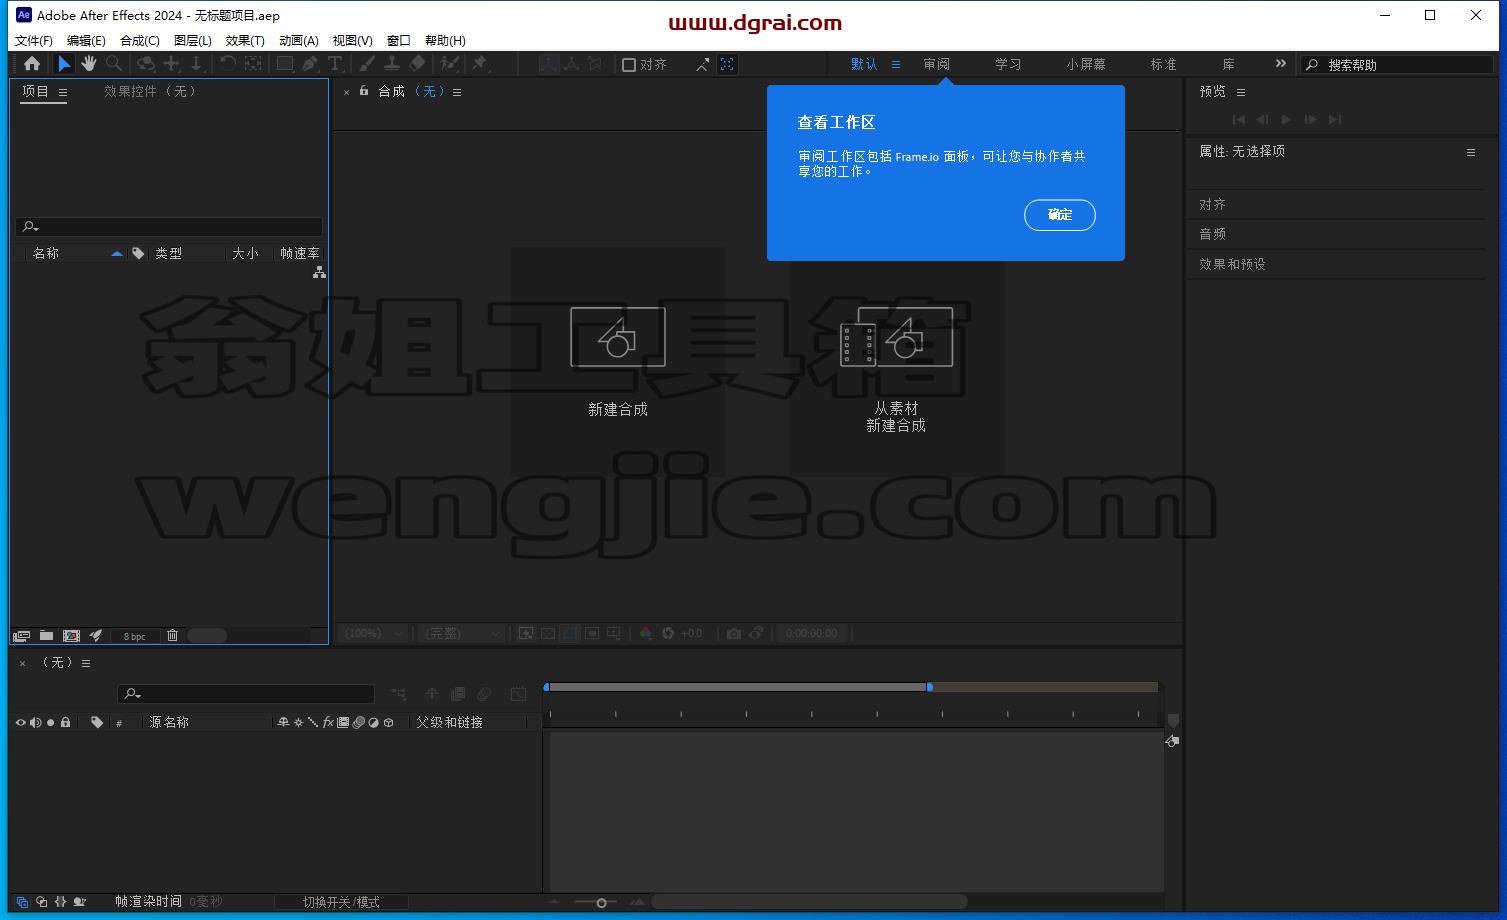Click the 切换开关/模式 button
1507x920 pixels.
tap(341, 902)
